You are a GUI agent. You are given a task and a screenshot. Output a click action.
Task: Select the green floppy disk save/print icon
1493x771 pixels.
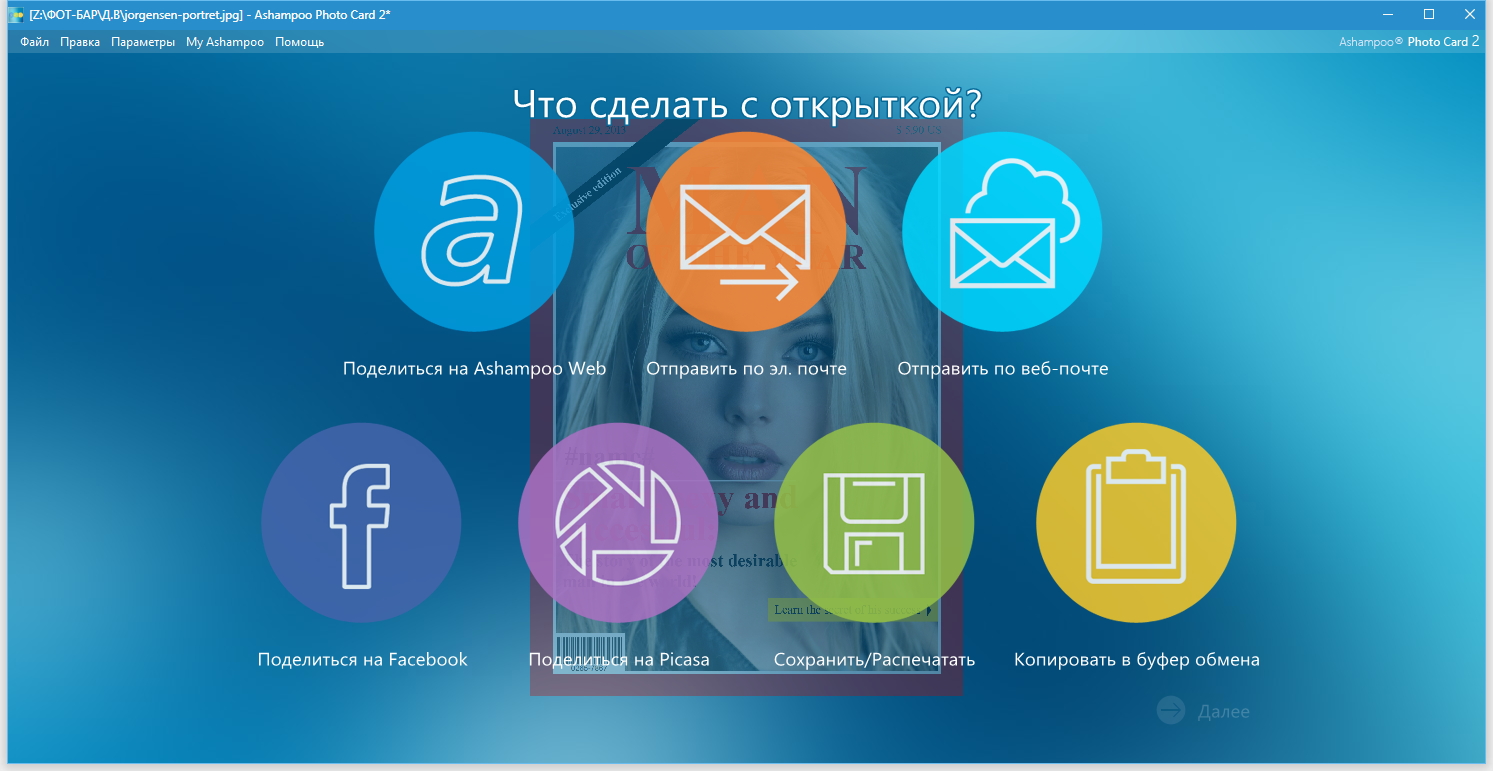pyautogui.click(x=874, y=522)
